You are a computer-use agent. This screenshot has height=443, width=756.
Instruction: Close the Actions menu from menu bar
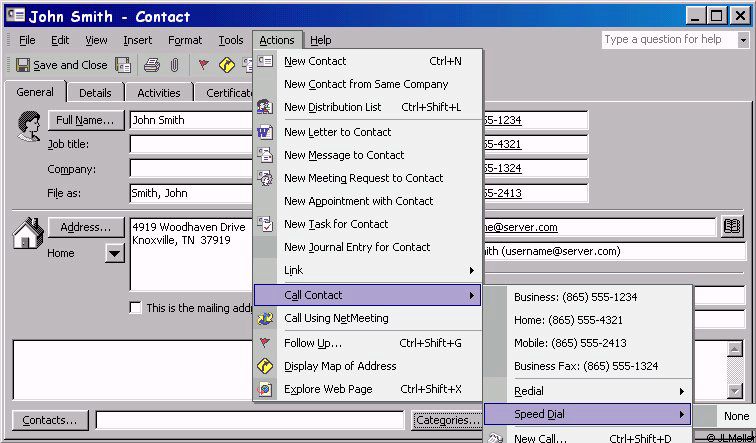[x=277, y=40]
